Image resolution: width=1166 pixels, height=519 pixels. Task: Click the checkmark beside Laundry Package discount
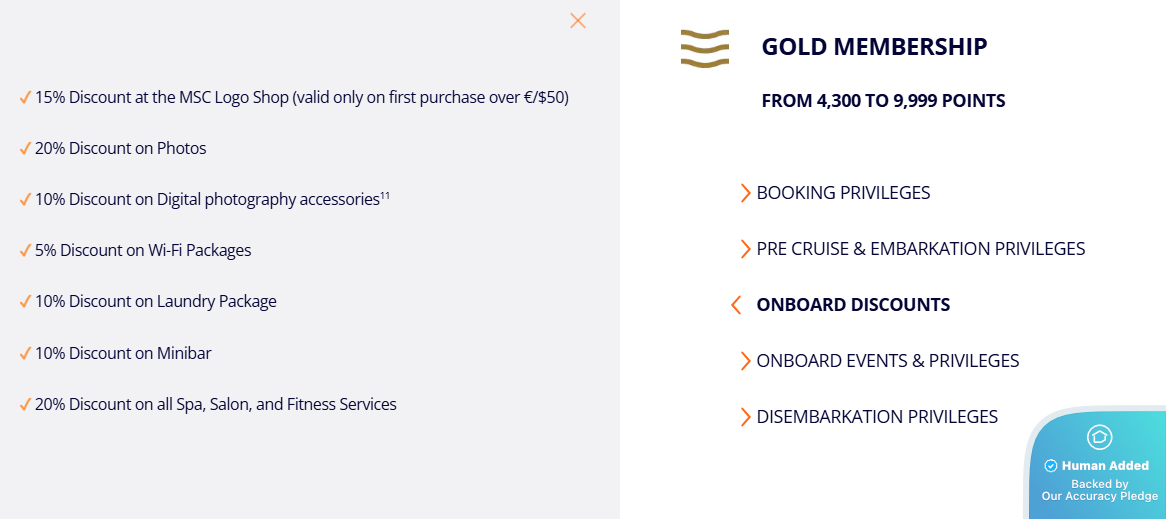pos(25,301)
